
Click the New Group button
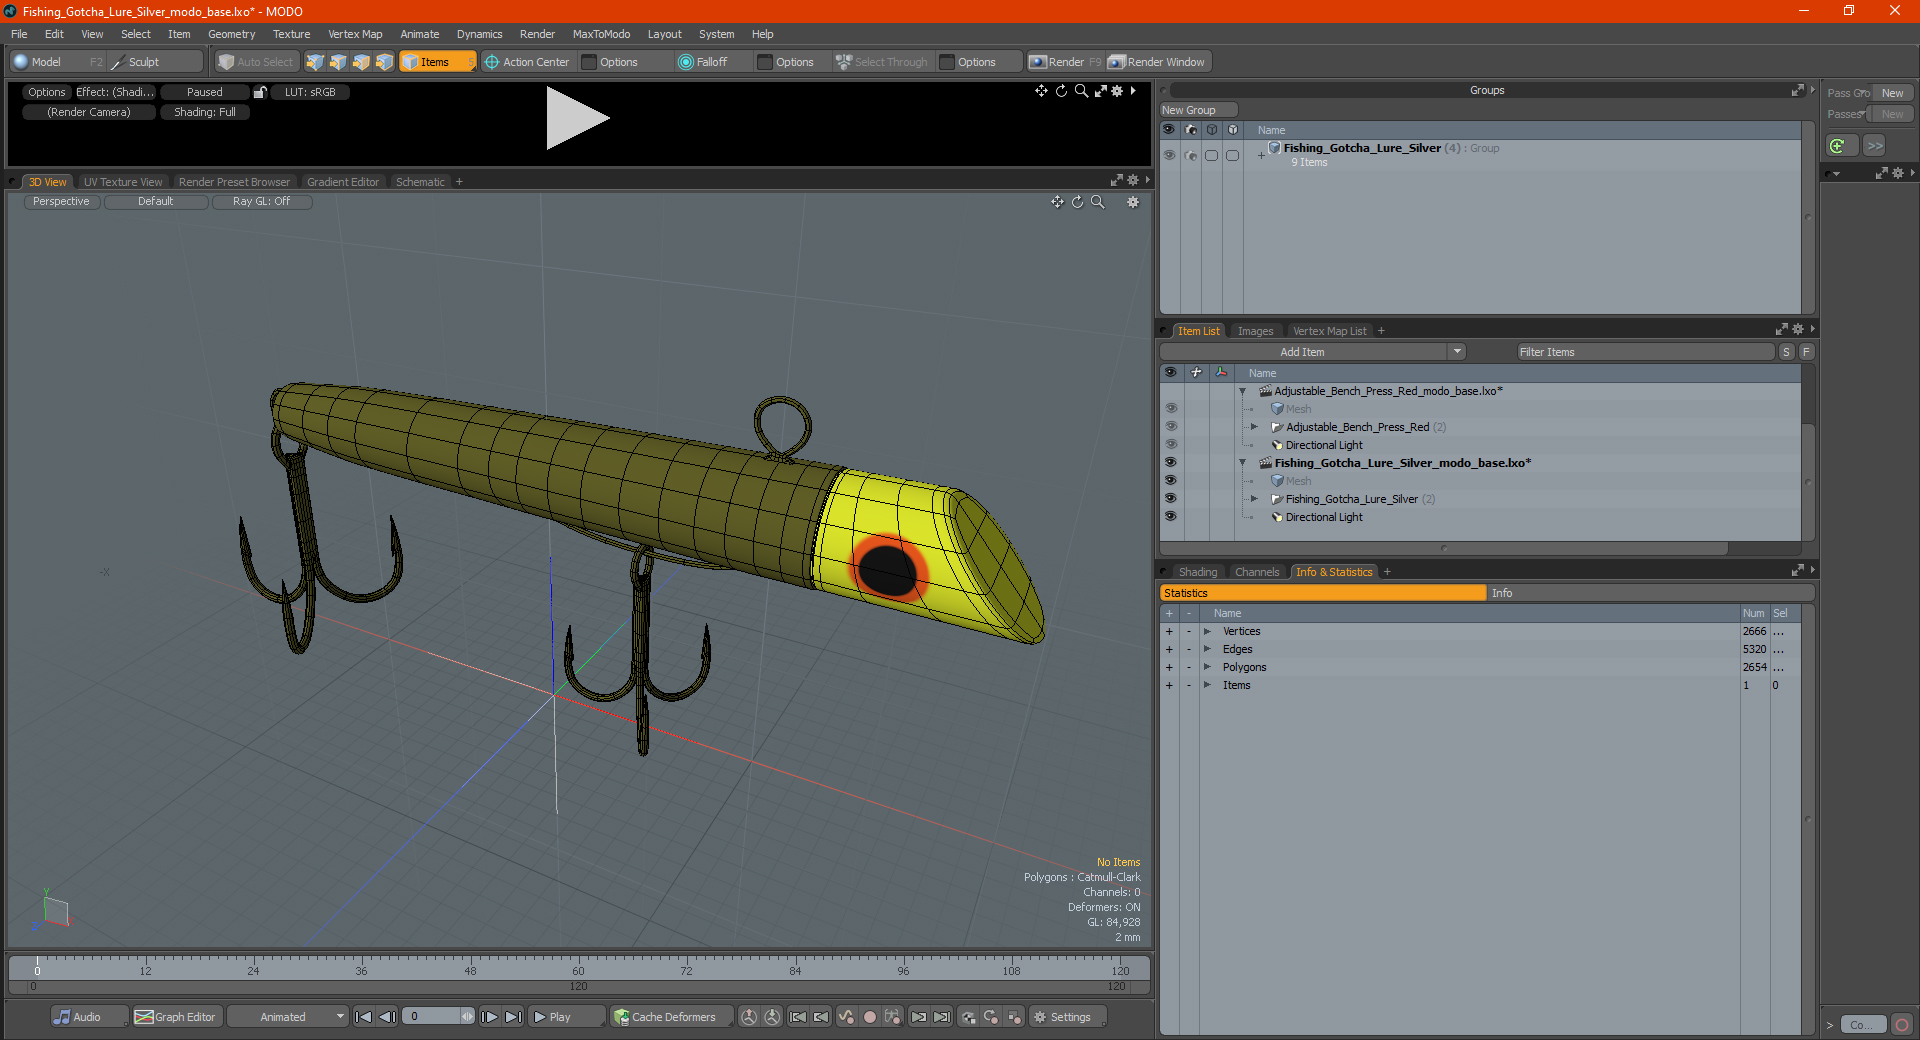tap(1198, 110)
